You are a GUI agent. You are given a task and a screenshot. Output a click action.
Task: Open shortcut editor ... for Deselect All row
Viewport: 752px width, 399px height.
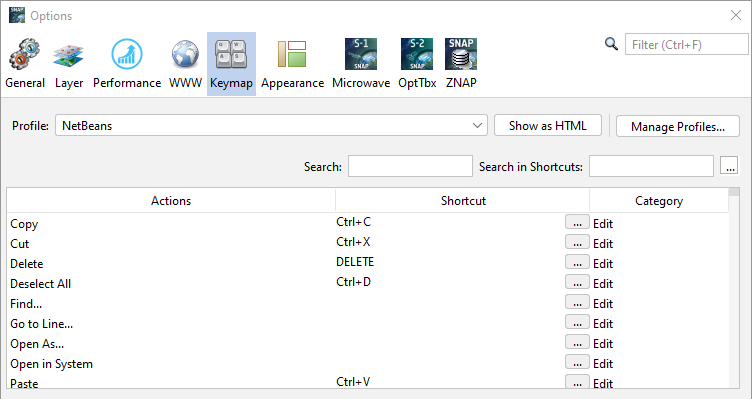[577, 283]
